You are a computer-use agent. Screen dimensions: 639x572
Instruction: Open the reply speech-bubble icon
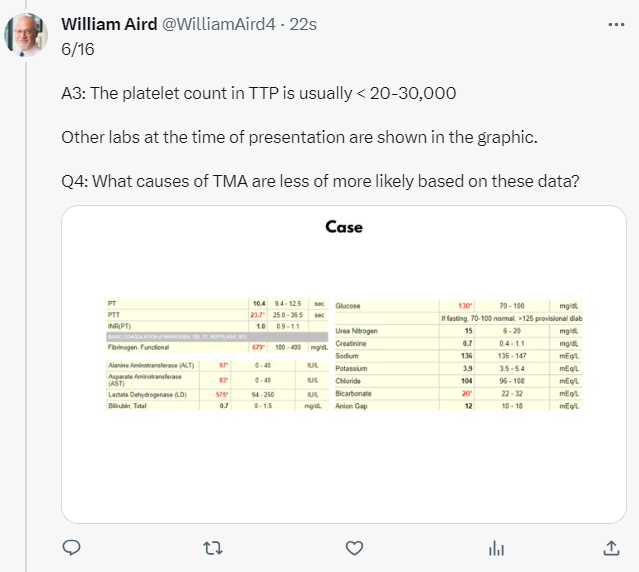pyautogui.click(x=71, y=548)
